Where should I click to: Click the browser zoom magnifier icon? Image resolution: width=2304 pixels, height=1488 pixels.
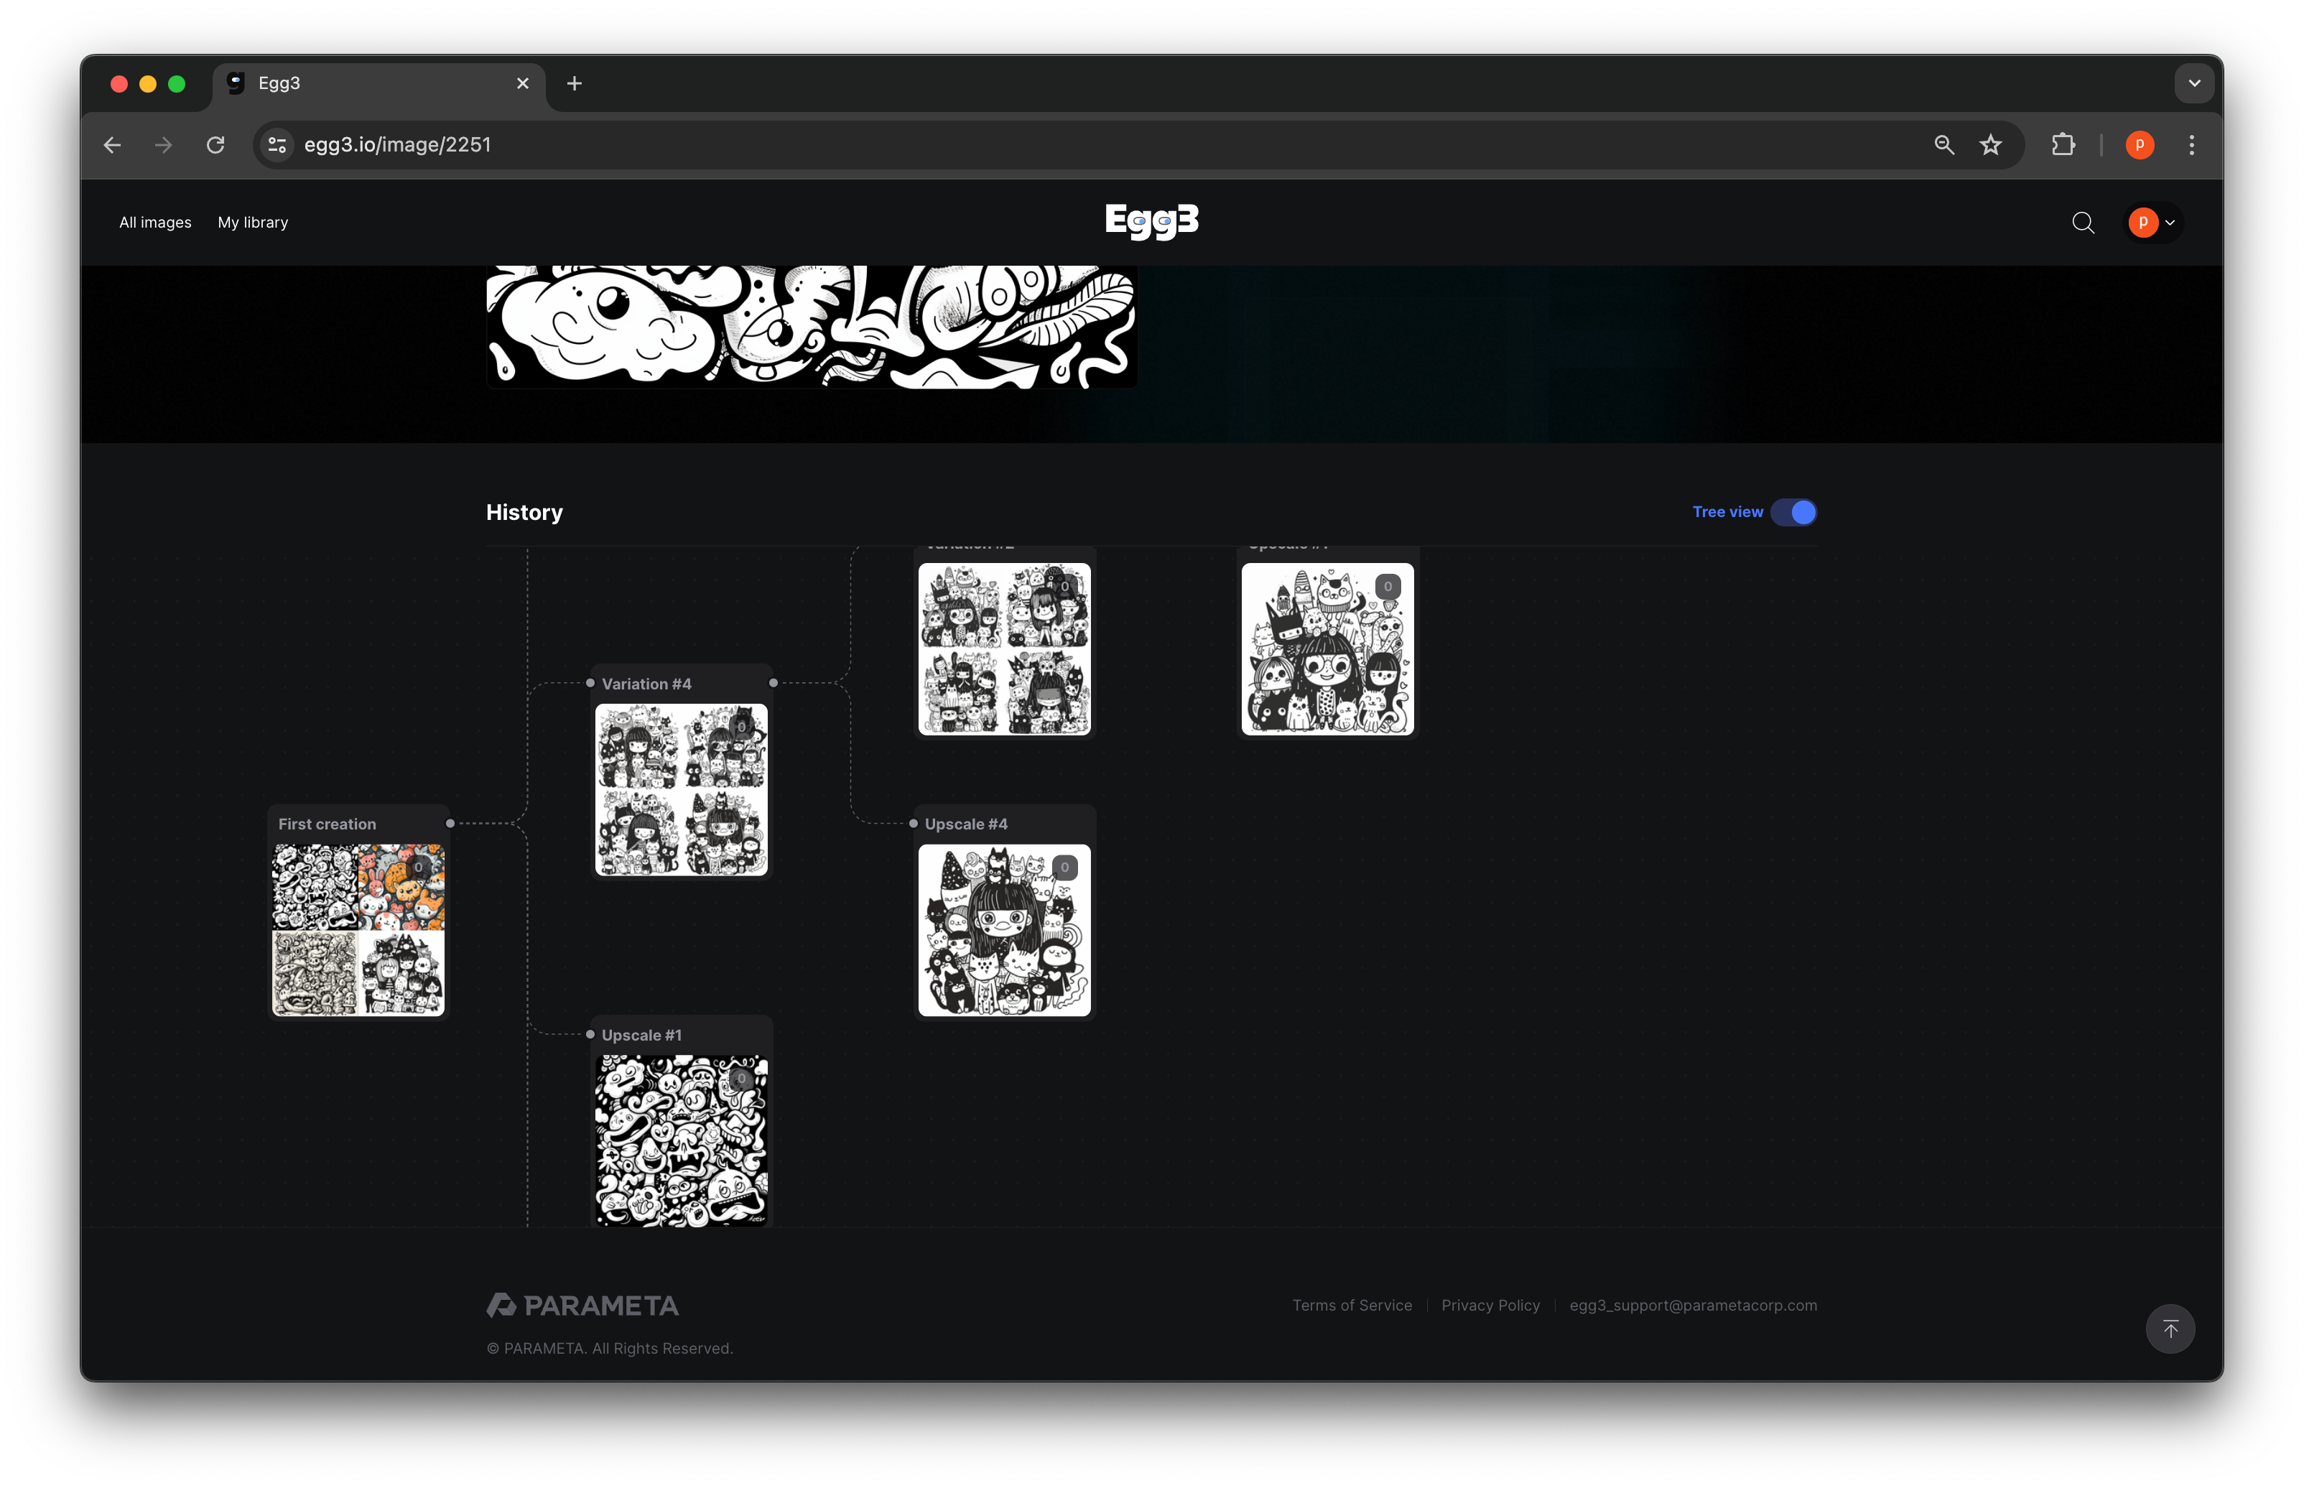[x=1944, y=145]
